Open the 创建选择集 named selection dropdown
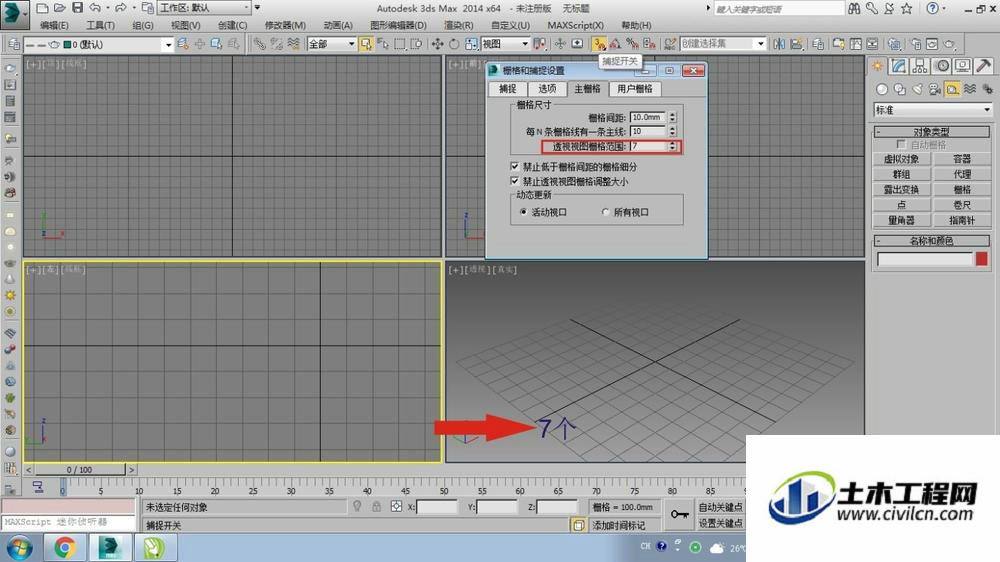The height and width of the screenshot is (562, 1000). pos(723,44)
